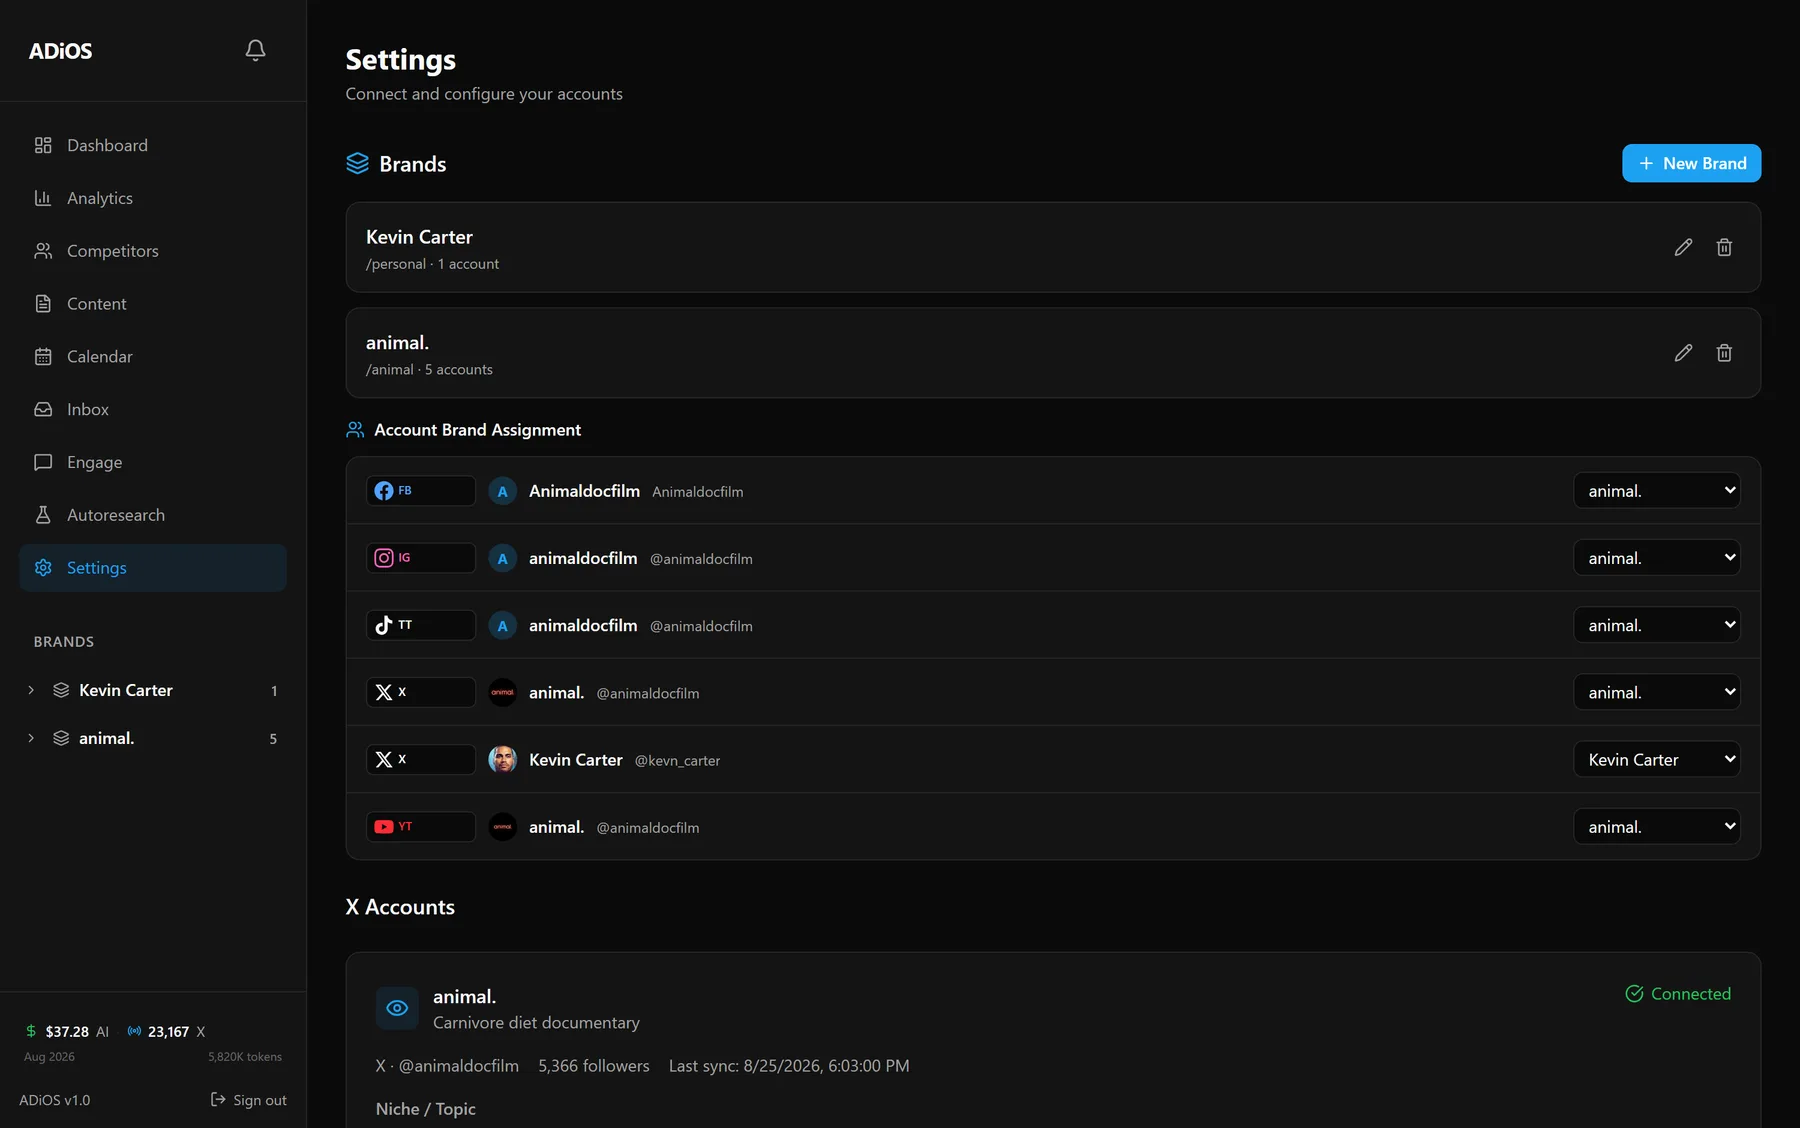Create a New Brand
This screenshot has height=1128, width=1800.
(1691, 163)
